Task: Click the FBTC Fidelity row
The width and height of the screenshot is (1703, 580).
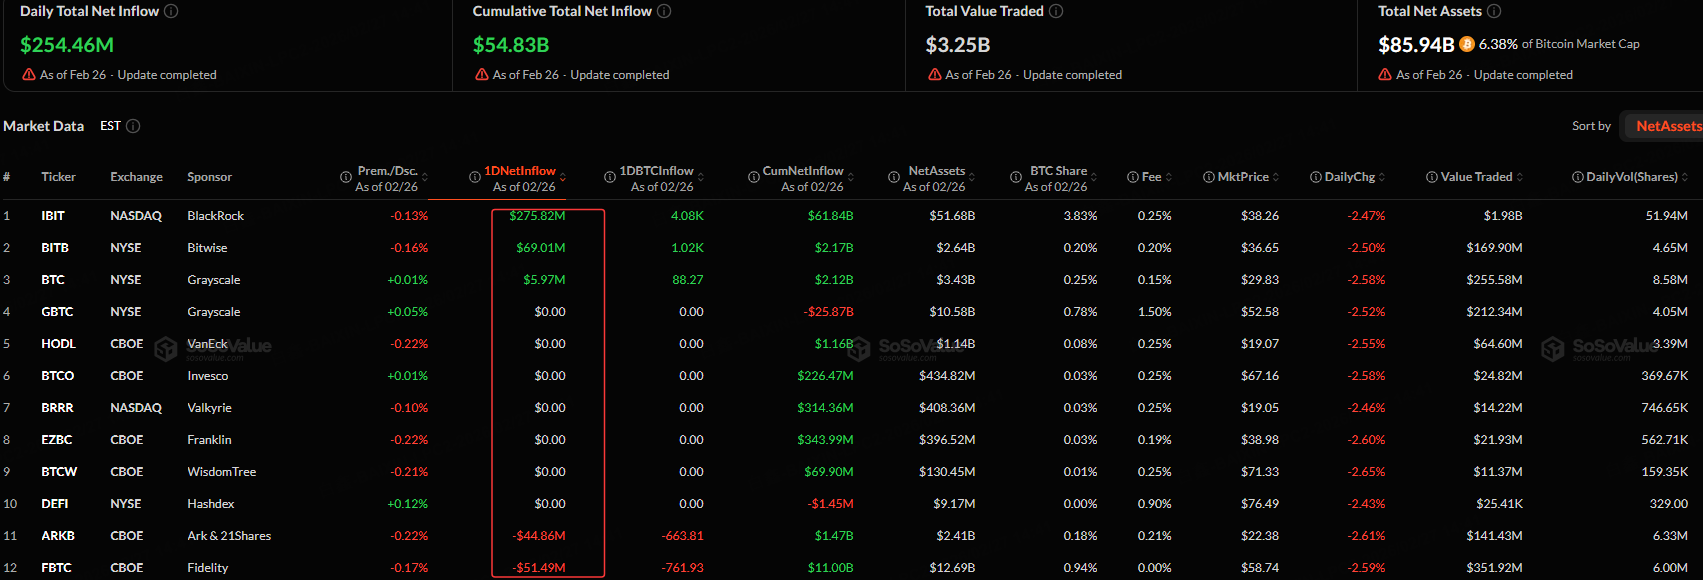Action: (207, 568)
